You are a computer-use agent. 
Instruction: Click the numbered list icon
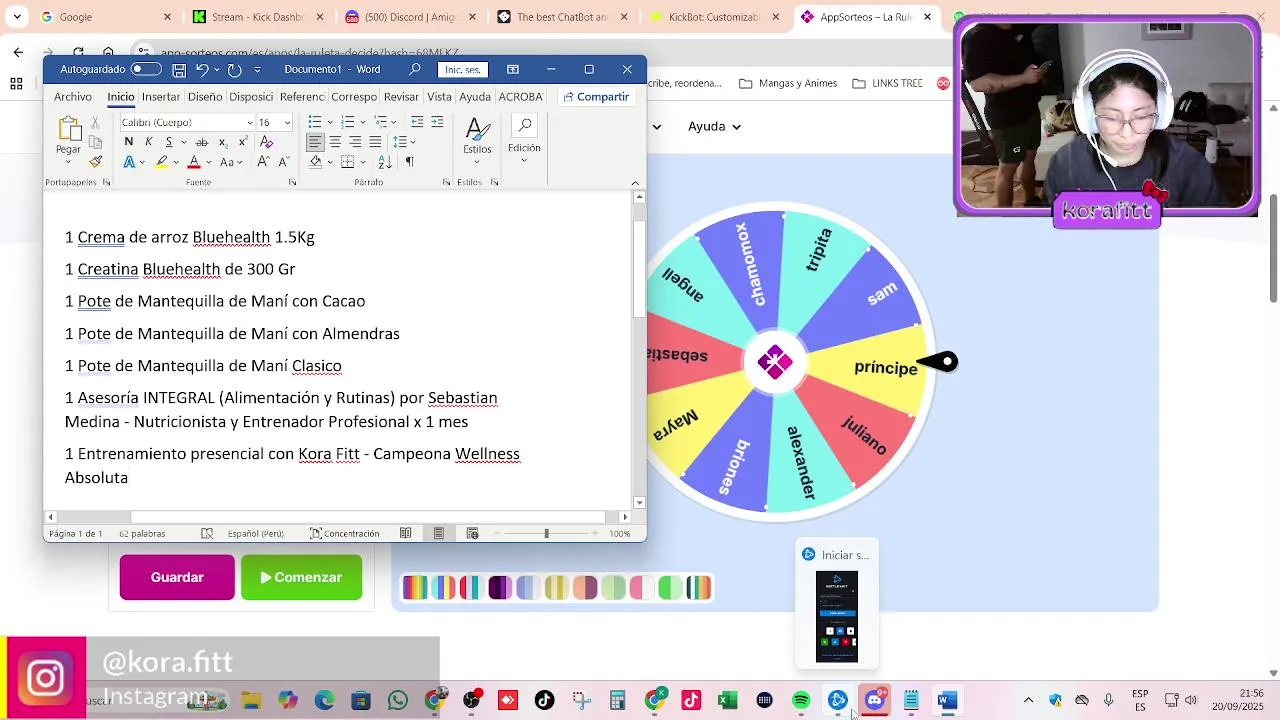pos(347,122)
